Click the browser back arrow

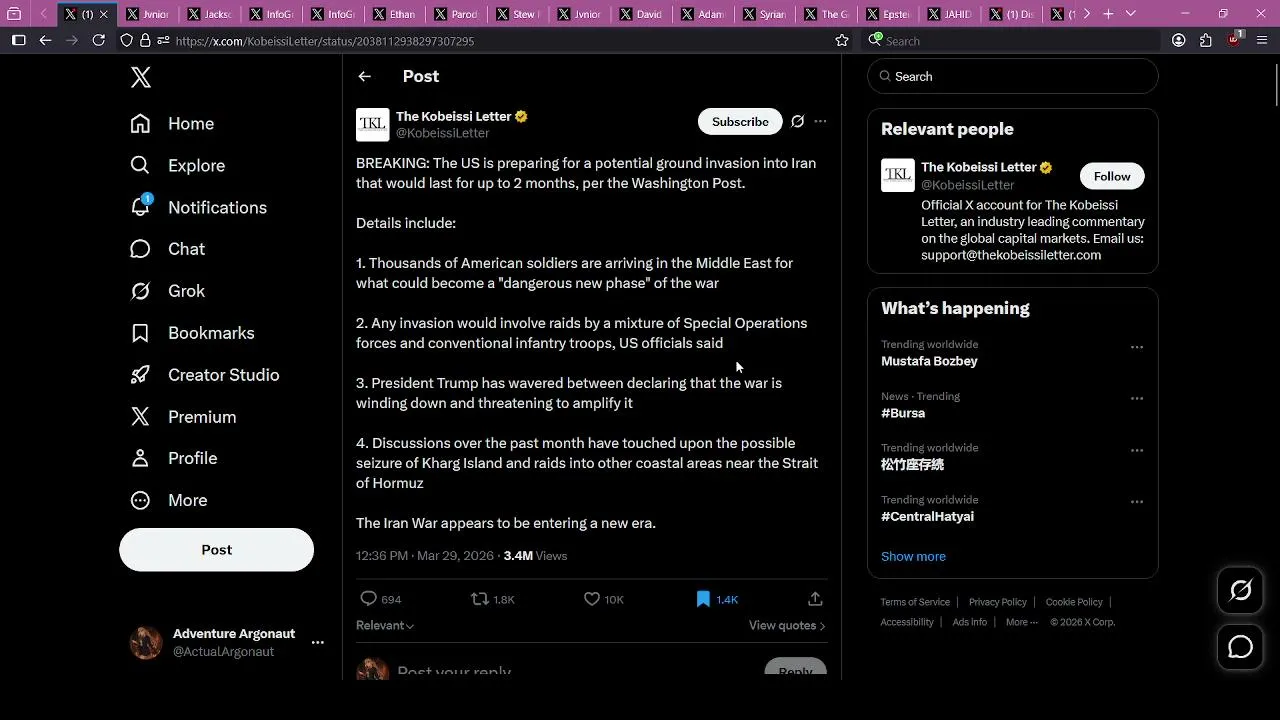tap(45, 40)
